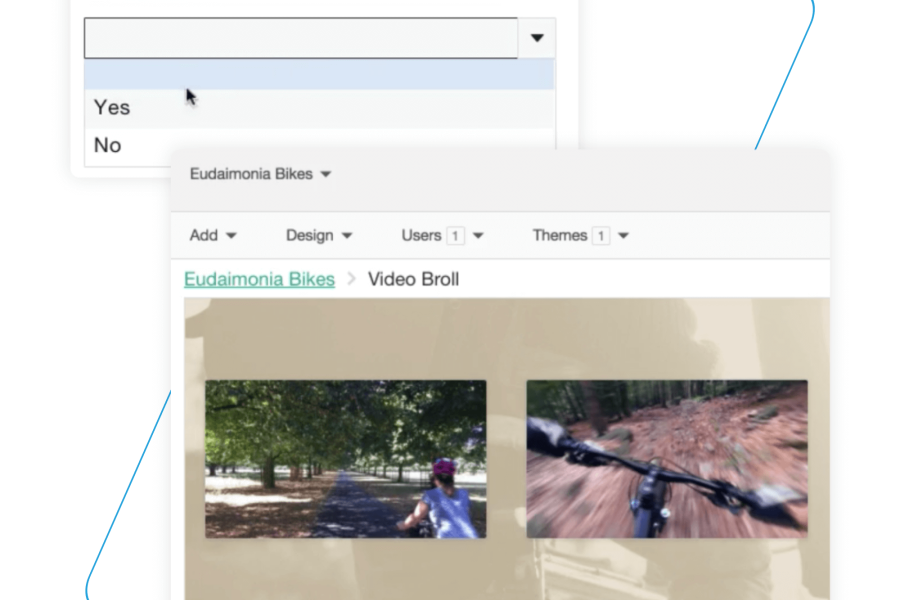Click the Themes count badge
This screenshot has width=900, height=600.
[601, 236]
